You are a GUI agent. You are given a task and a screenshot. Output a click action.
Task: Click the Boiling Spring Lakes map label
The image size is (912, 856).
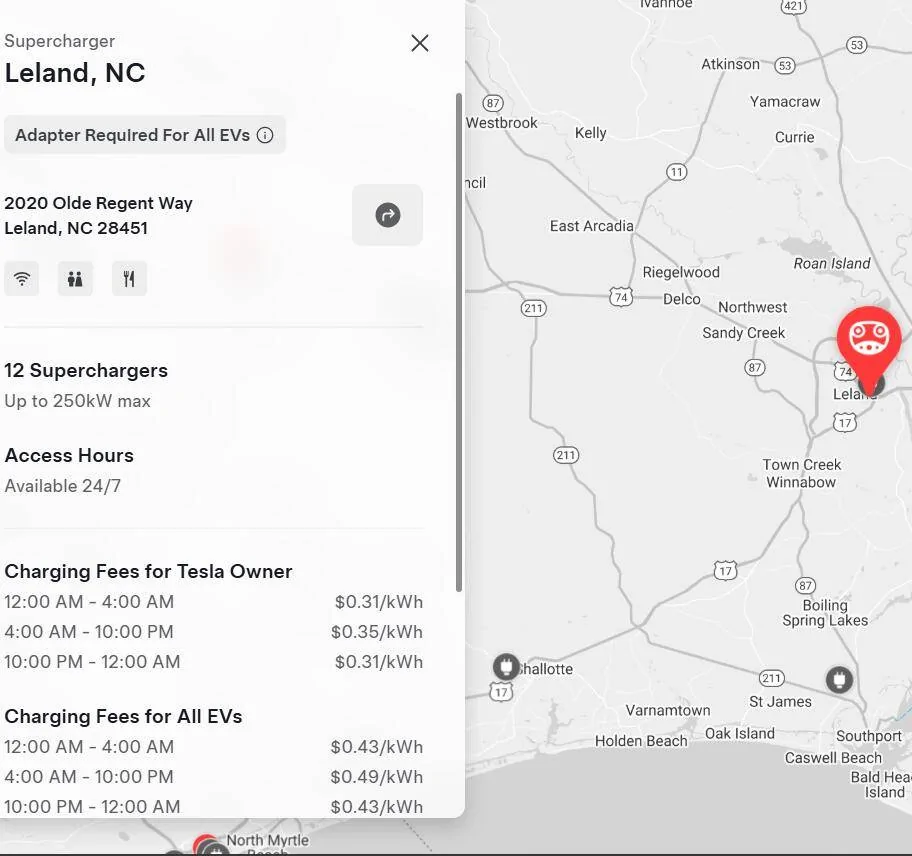[x=825, y=613]
